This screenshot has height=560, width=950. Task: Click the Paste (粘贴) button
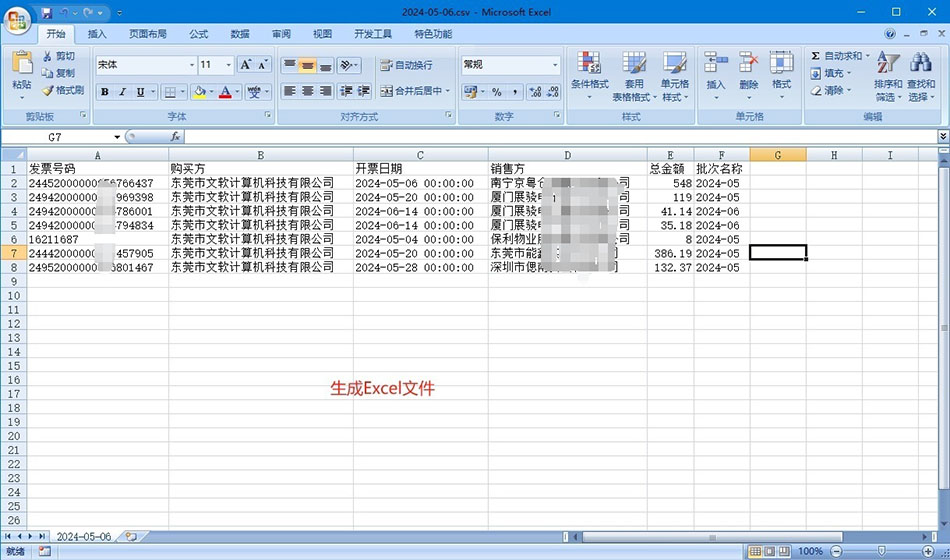tap(22, 72)
